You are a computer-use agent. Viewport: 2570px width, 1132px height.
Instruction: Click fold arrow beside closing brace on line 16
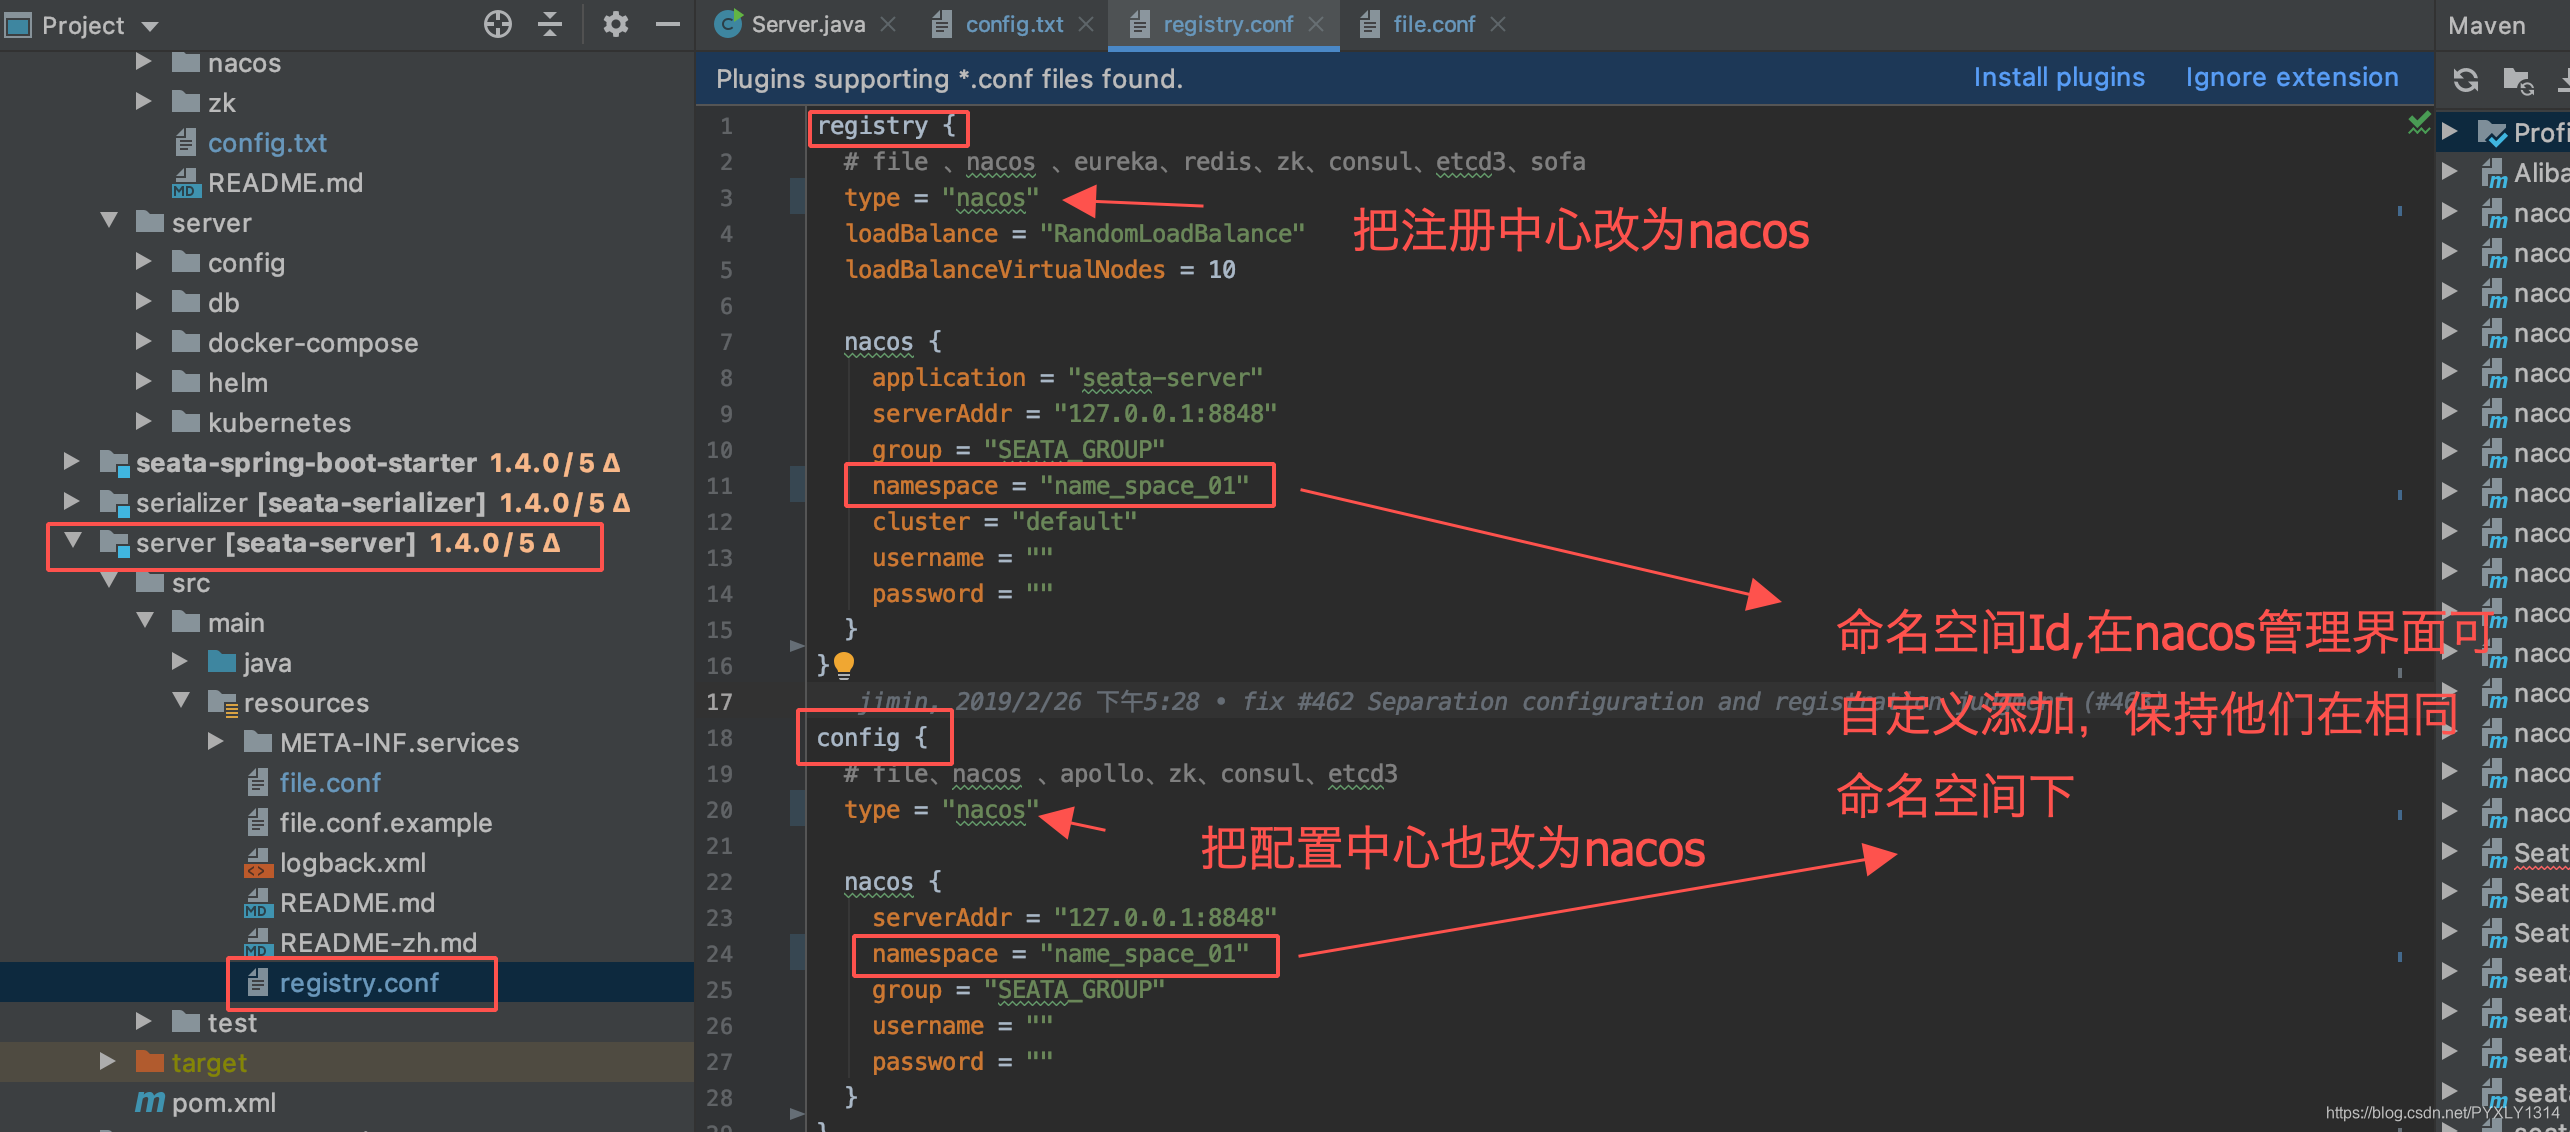796,646
